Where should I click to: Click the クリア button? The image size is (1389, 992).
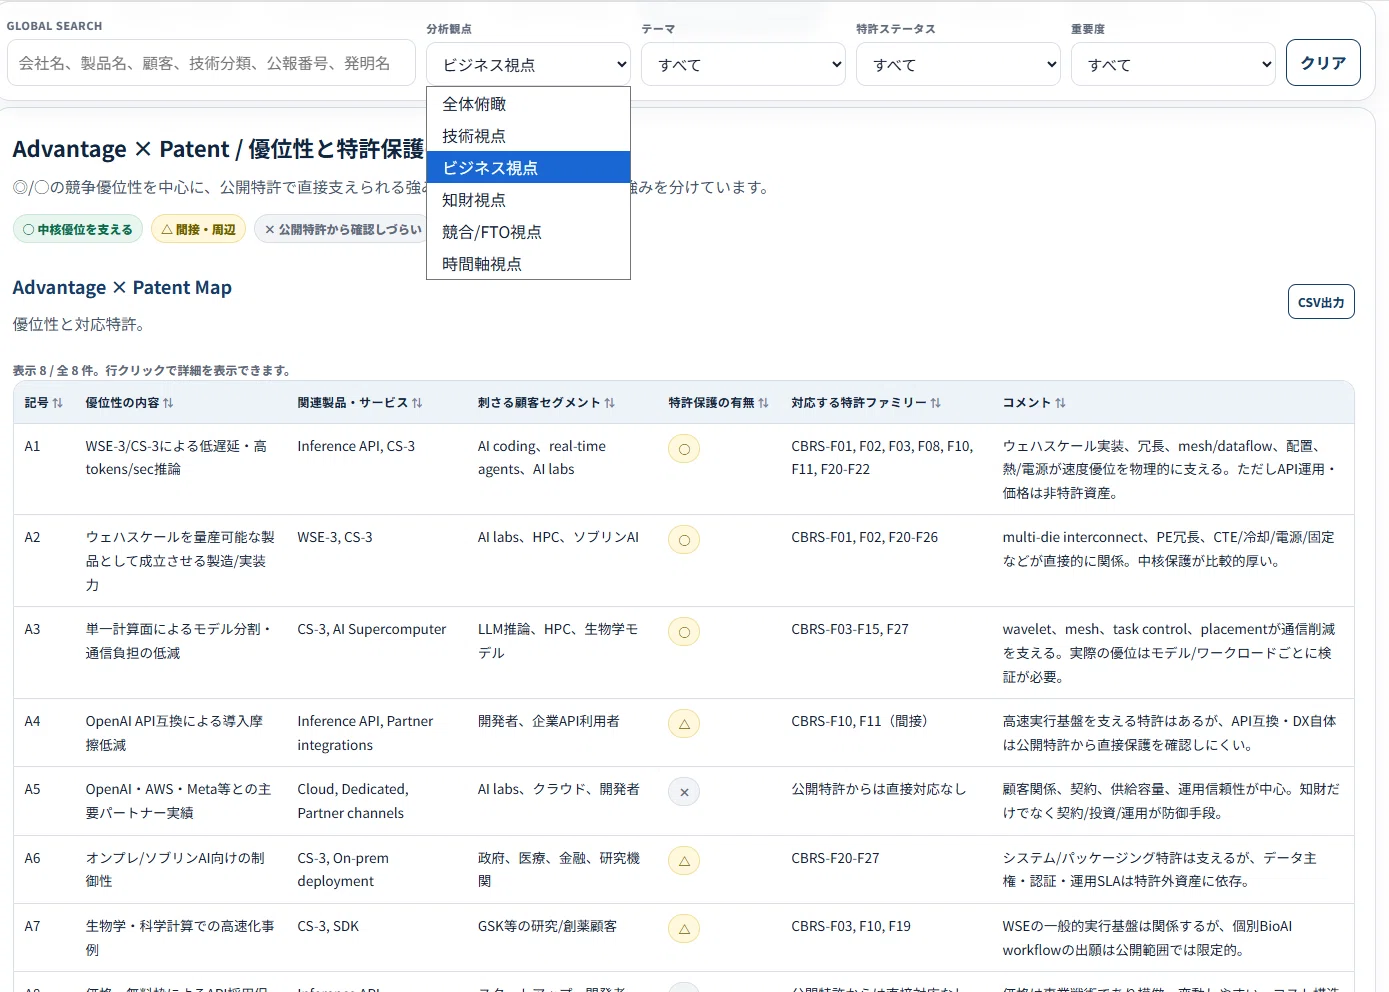pos(1323,63)
